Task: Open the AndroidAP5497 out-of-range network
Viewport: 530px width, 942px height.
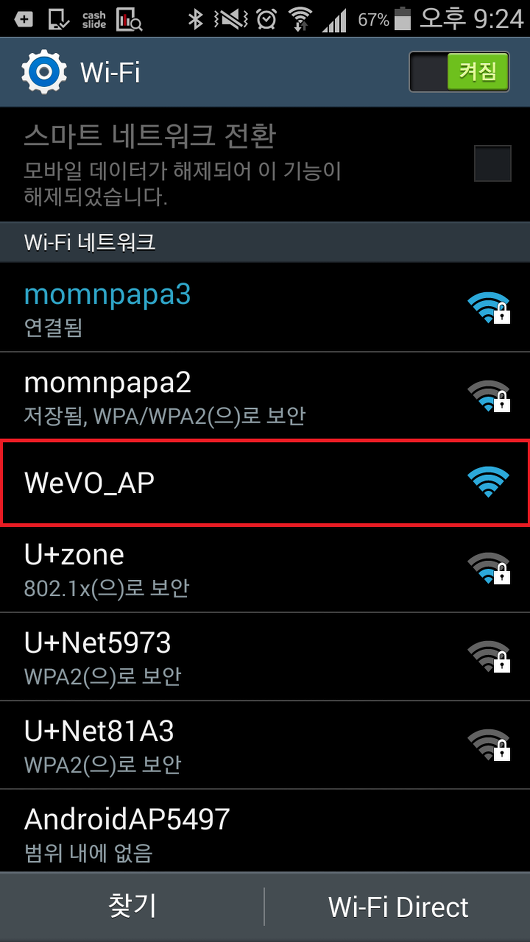Action: 265,831
